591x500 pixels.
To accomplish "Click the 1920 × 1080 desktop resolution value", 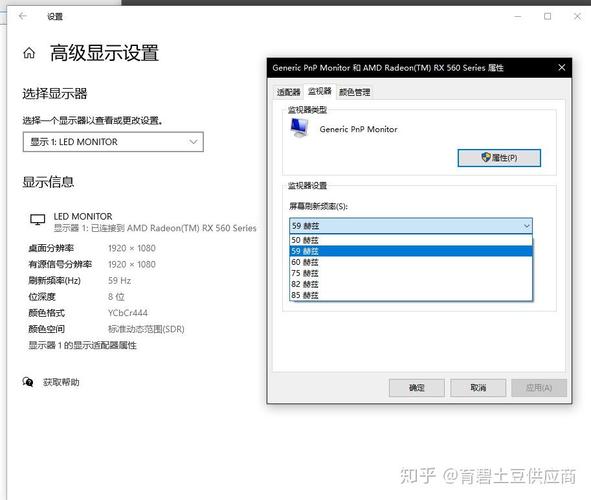I will (x=132, y=248).
